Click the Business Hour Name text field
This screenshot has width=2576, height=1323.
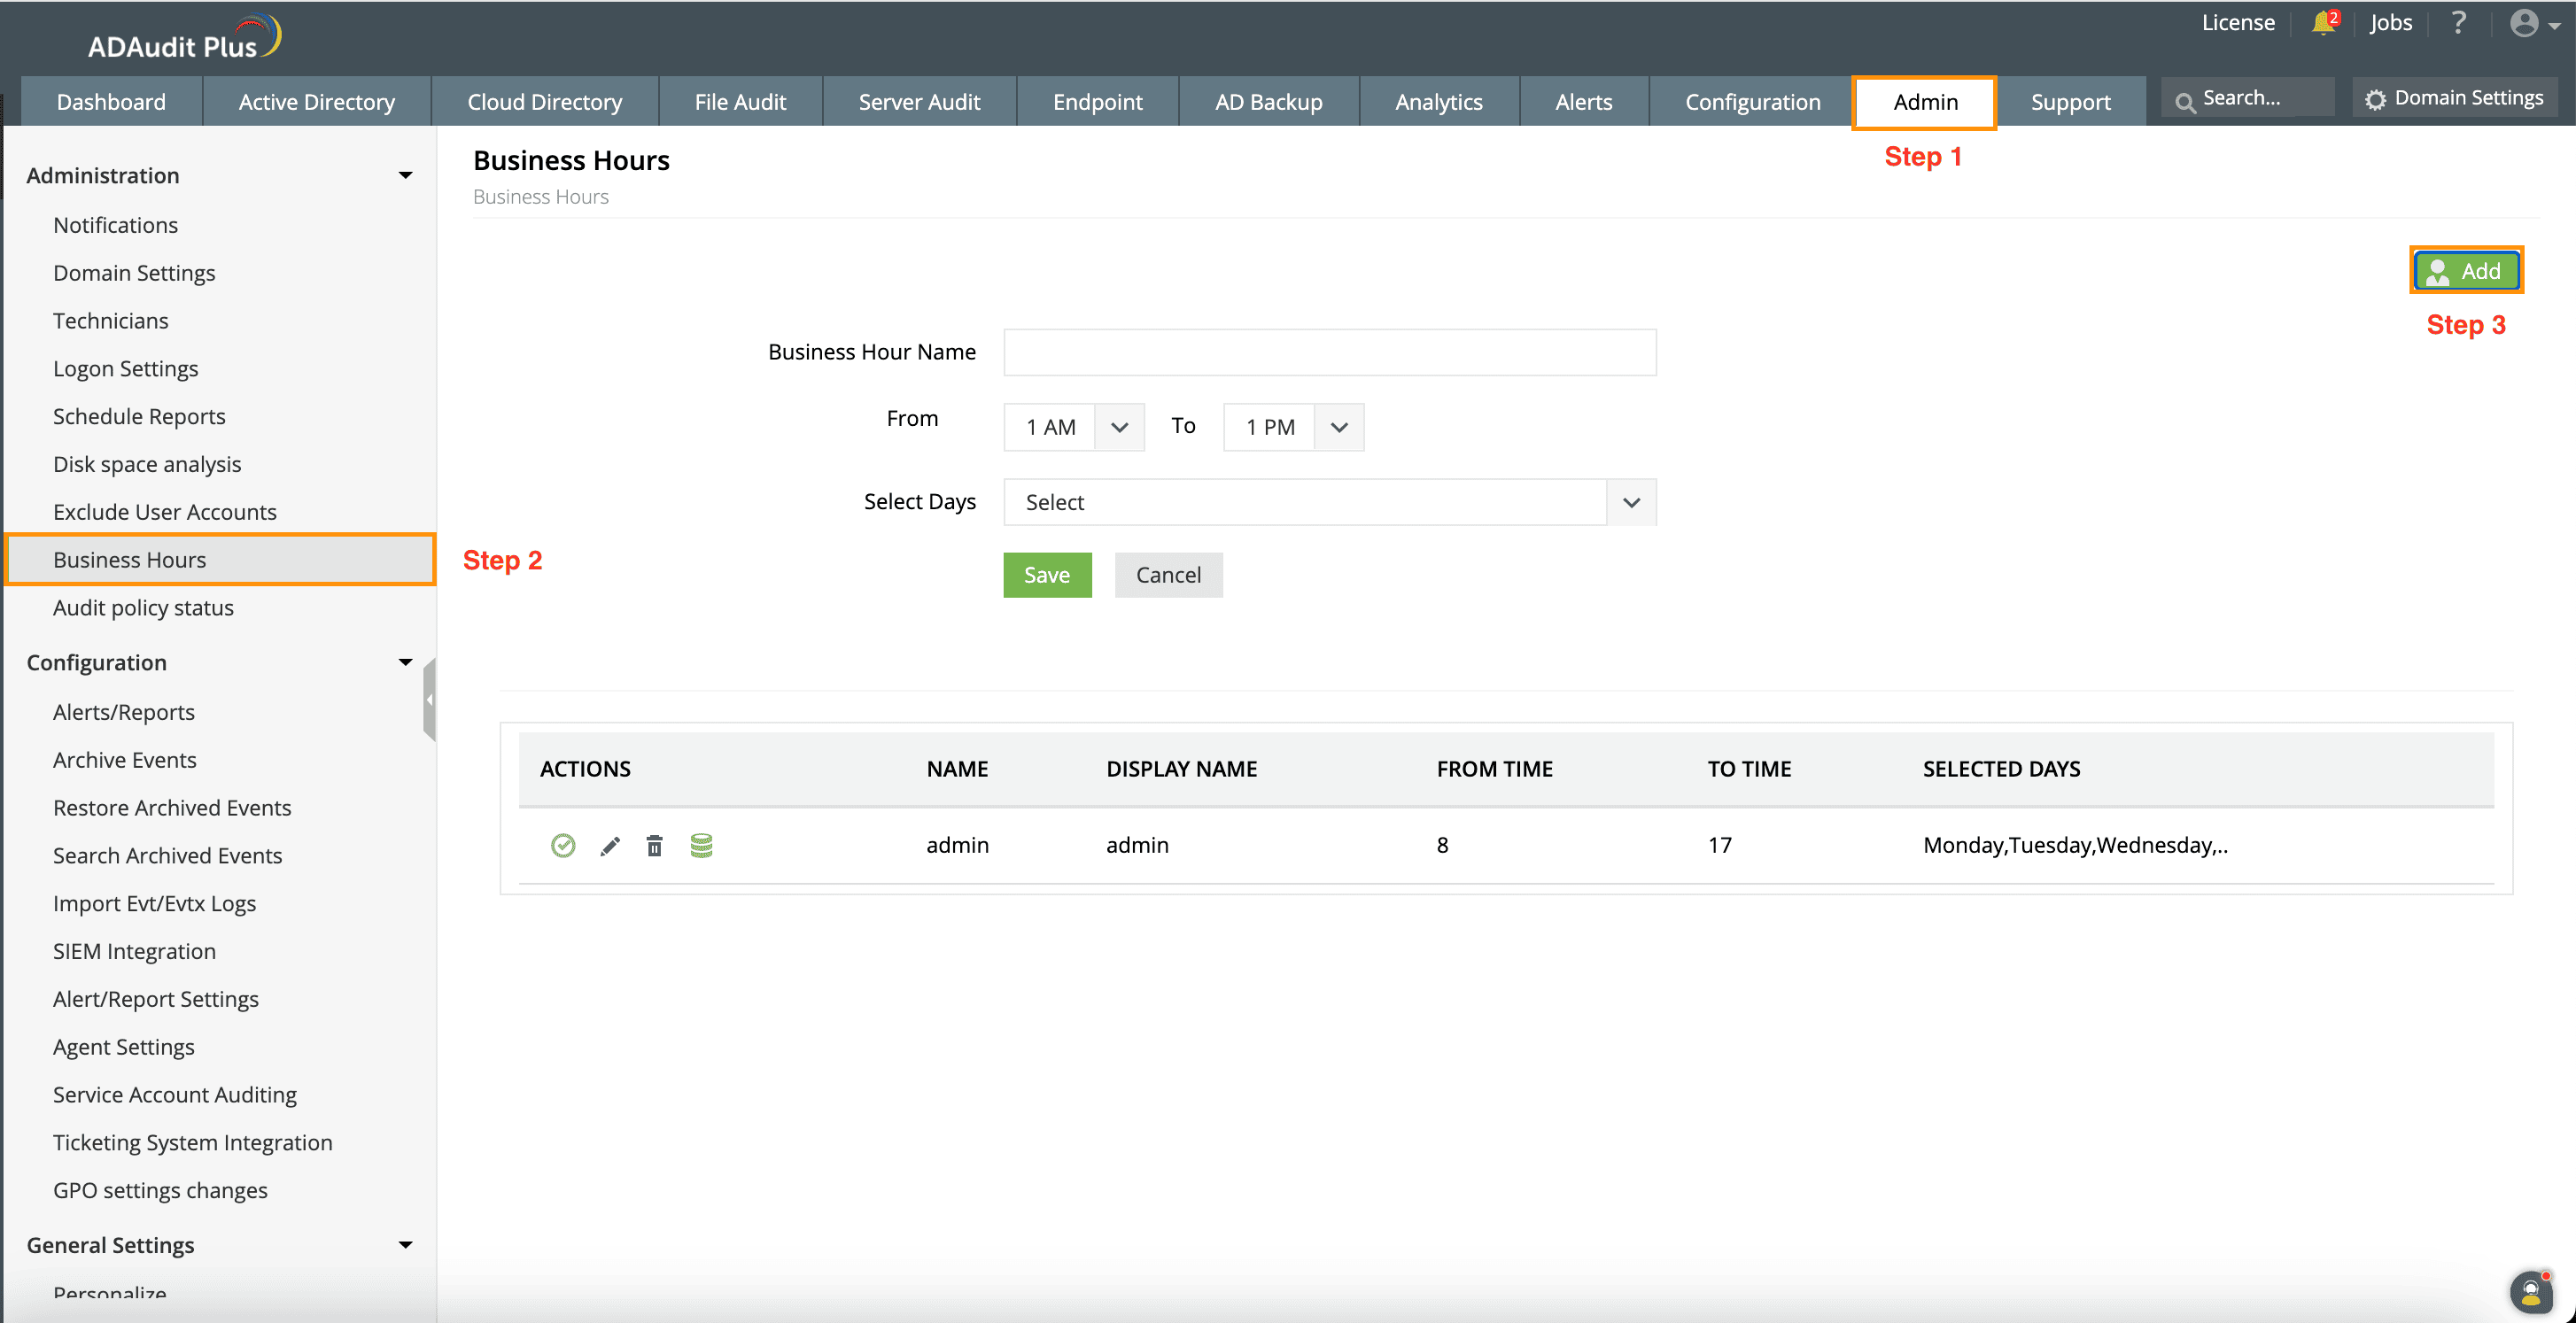[1329, 352]
